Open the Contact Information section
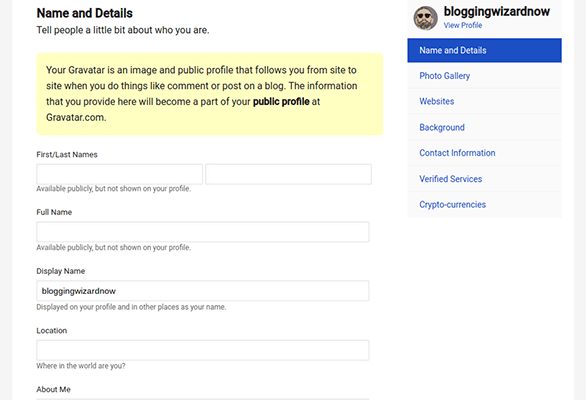 [484, 153]
